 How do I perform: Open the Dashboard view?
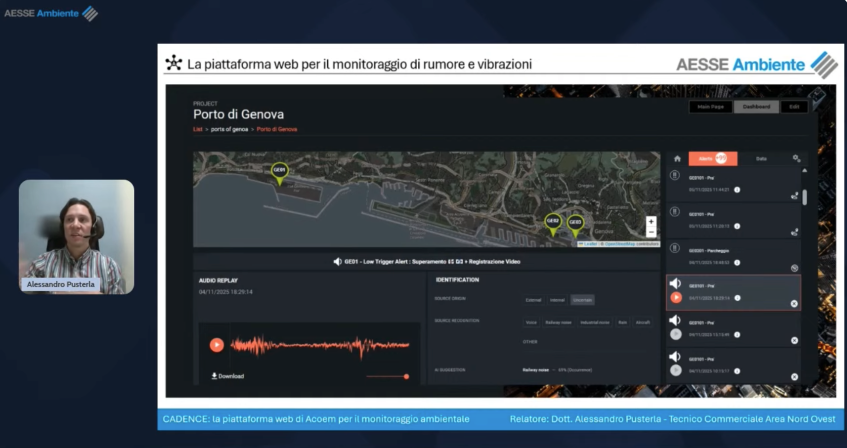coord(756,107)
